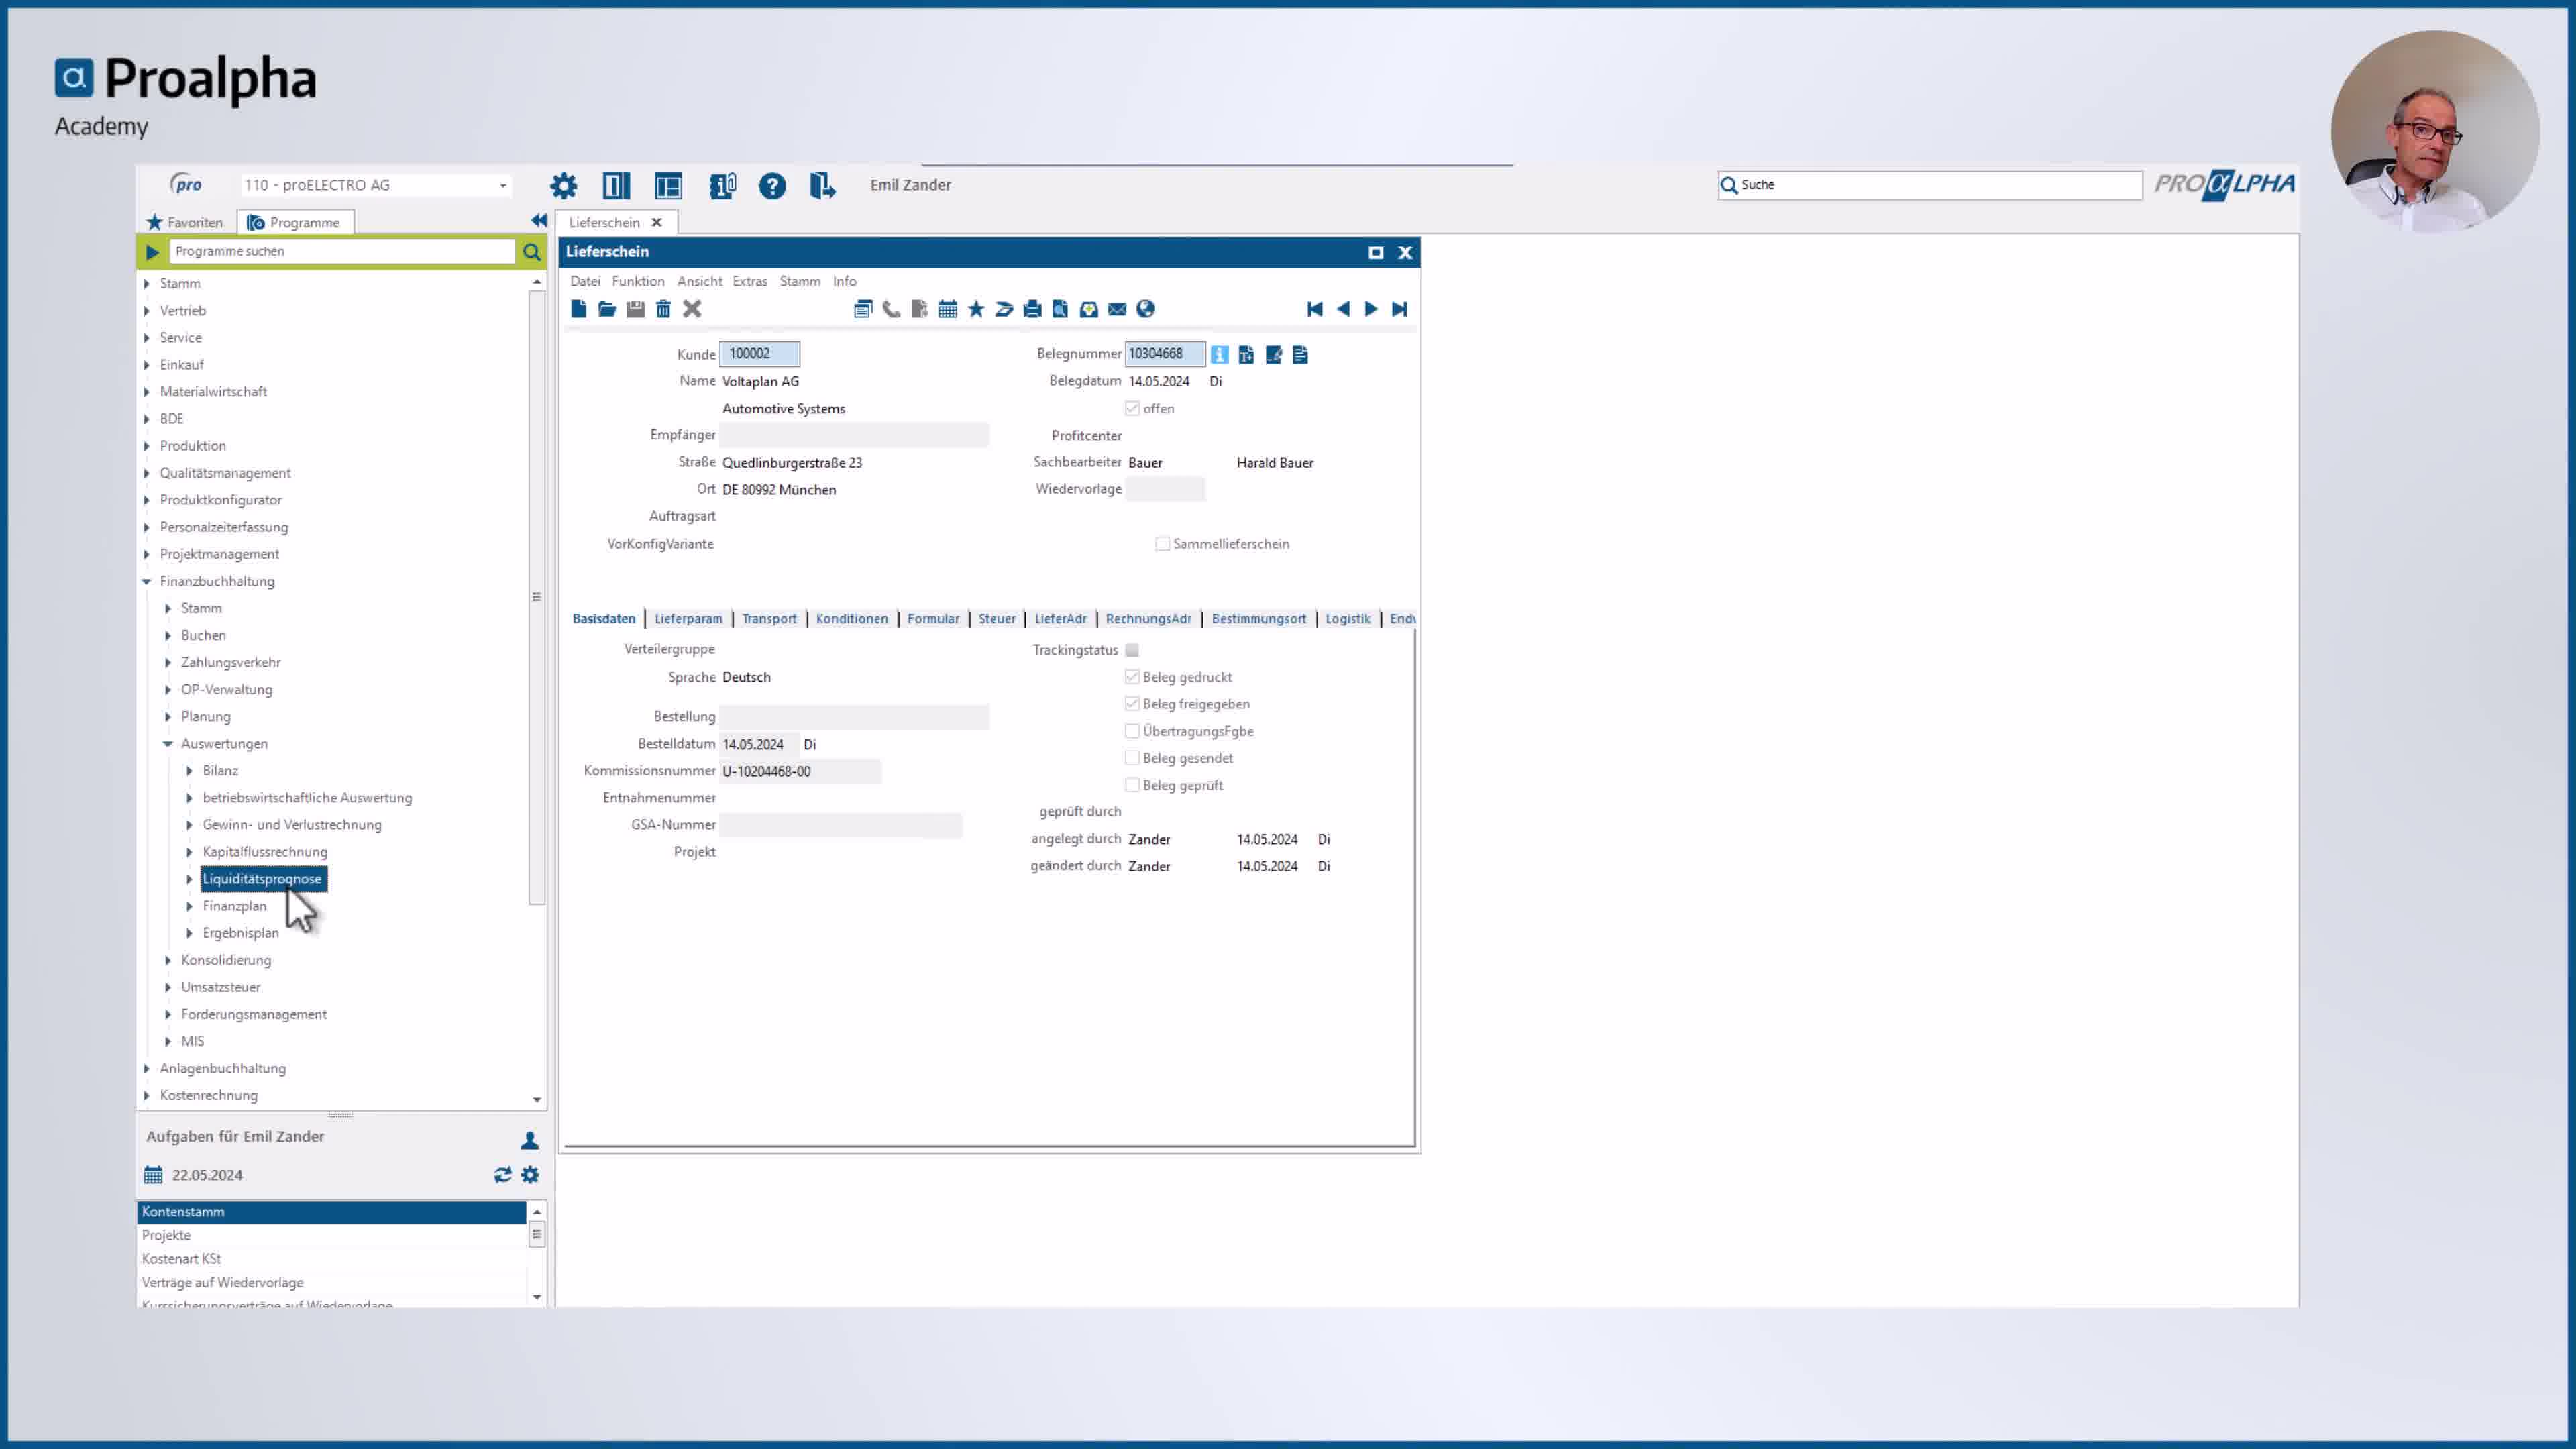Go to the previous record arrow
The width and height of the screenshot is (2576, 1449).
point(1343,309)
